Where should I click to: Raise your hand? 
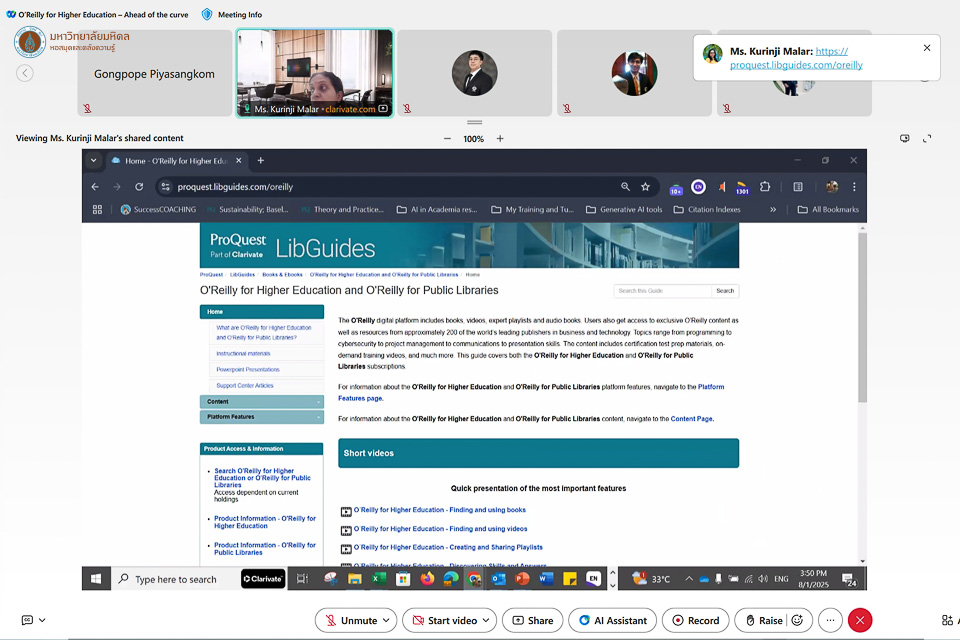[762, 620]
